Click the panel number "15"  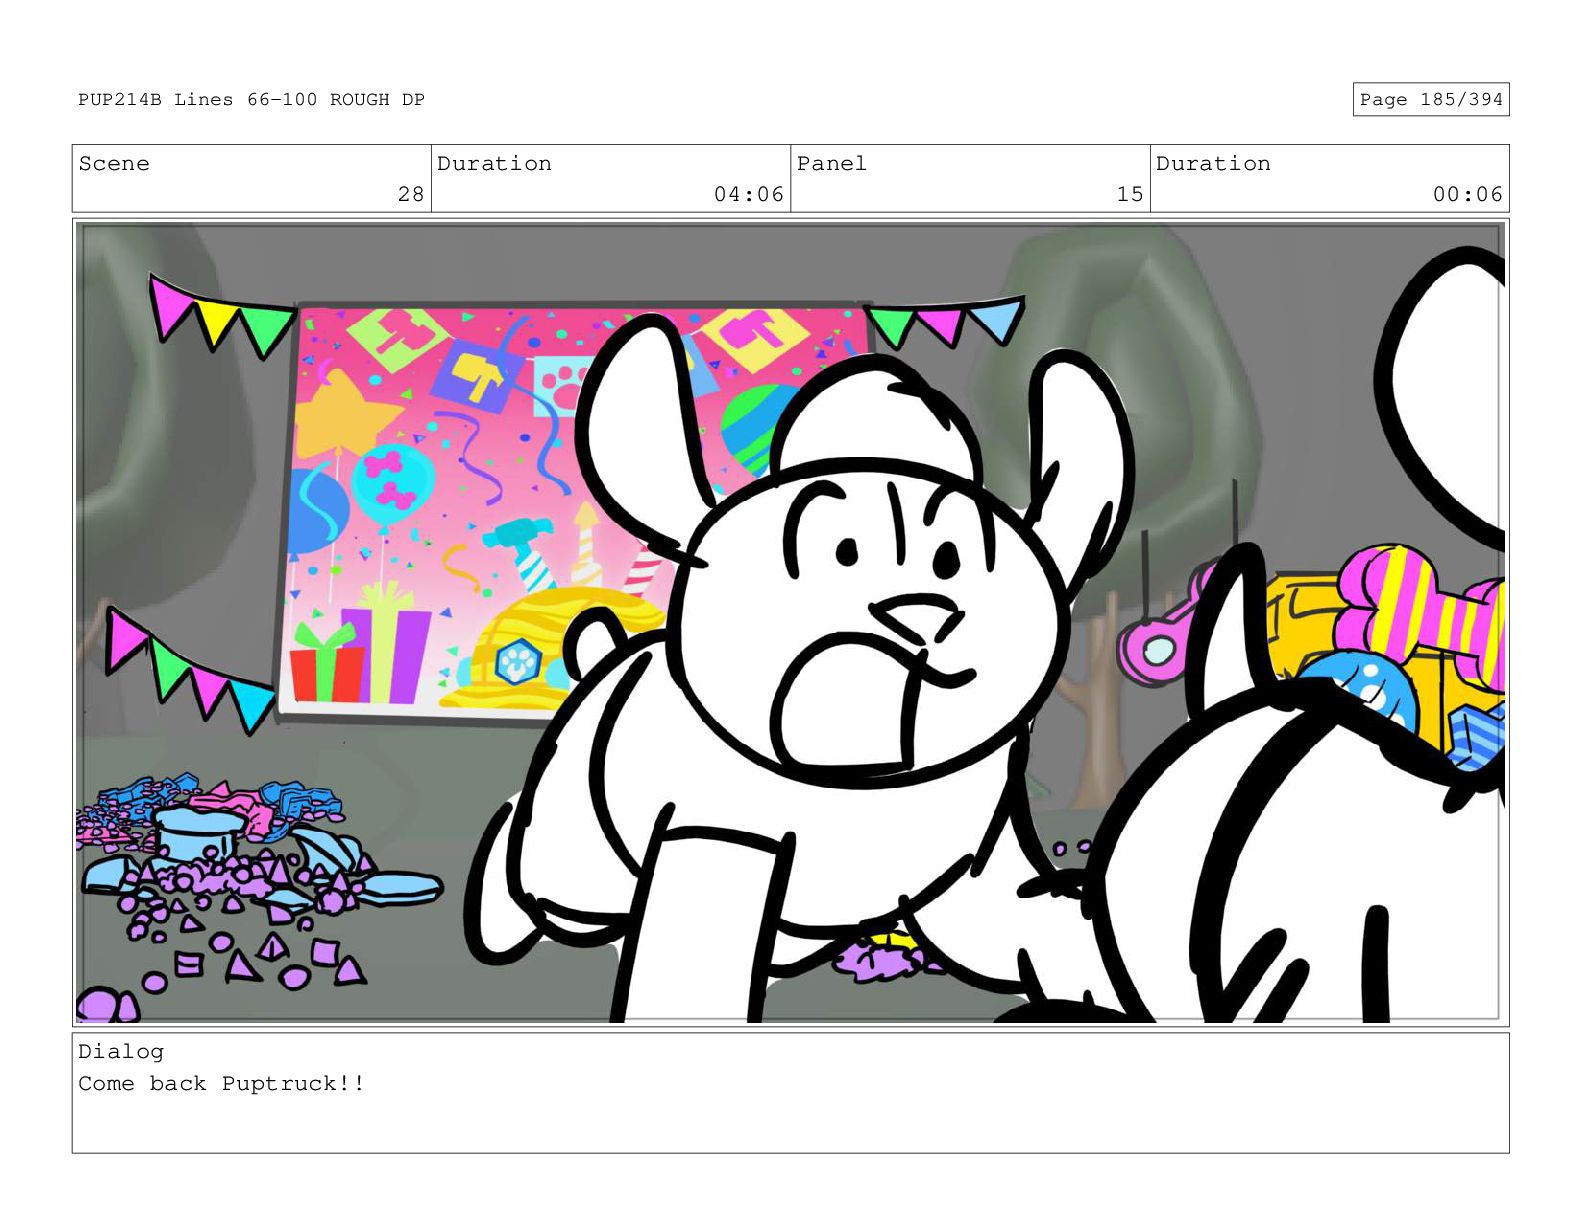[1129, 194]
